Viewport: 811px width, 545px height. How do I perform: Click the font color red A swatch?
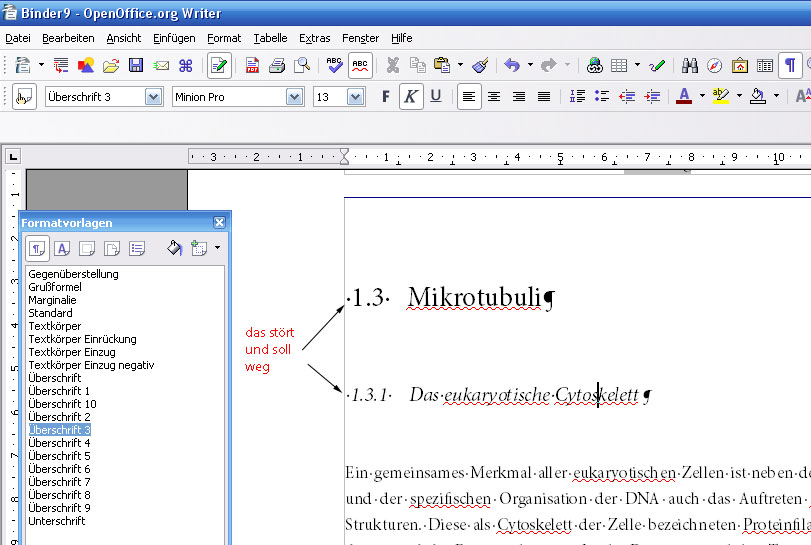coord(684,97)
